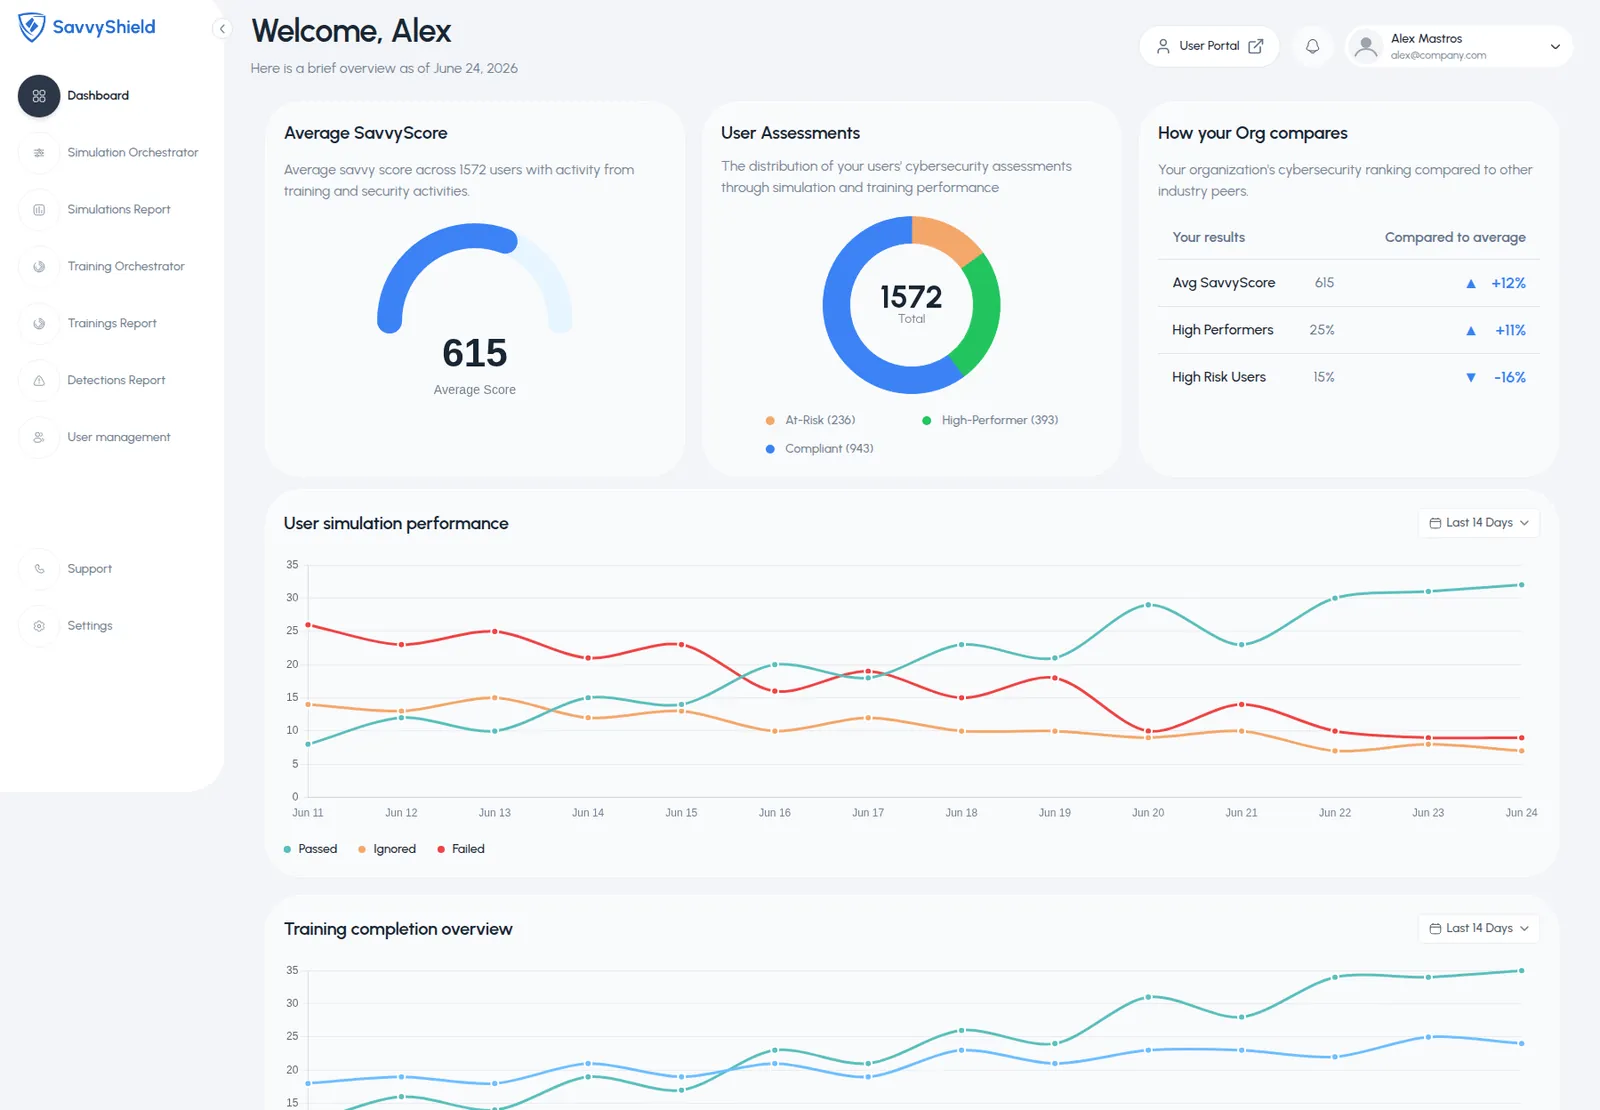Click the Training Orchestrator sidebar icon
This screenshot has height=1110, width=1600.
[x=39, y=267]
